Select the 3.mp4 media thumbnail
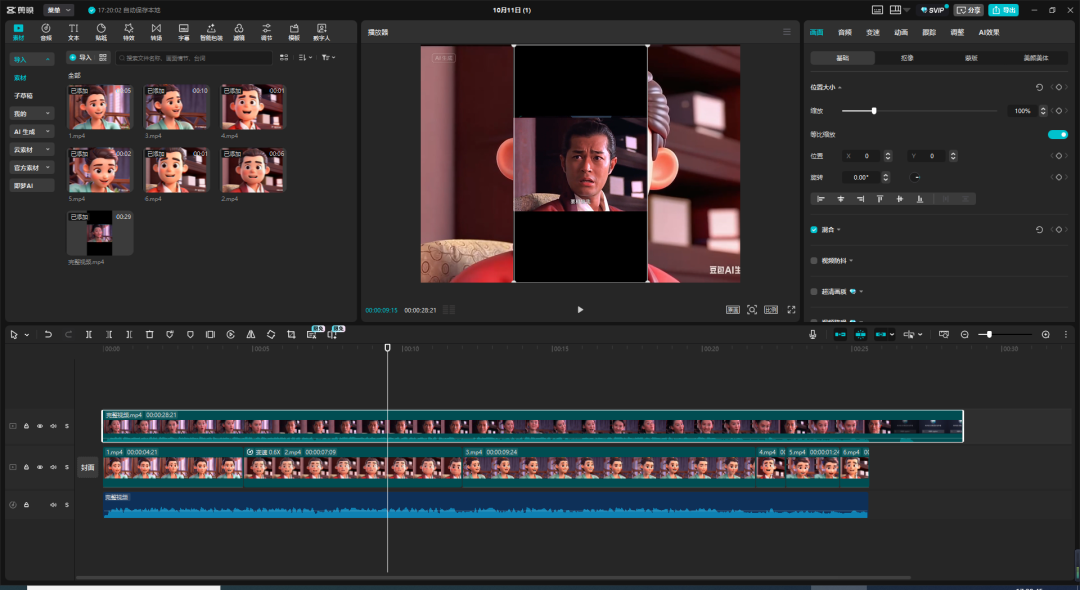The width and height of the screenshot is (1080, 590). (x=176, y=107)
